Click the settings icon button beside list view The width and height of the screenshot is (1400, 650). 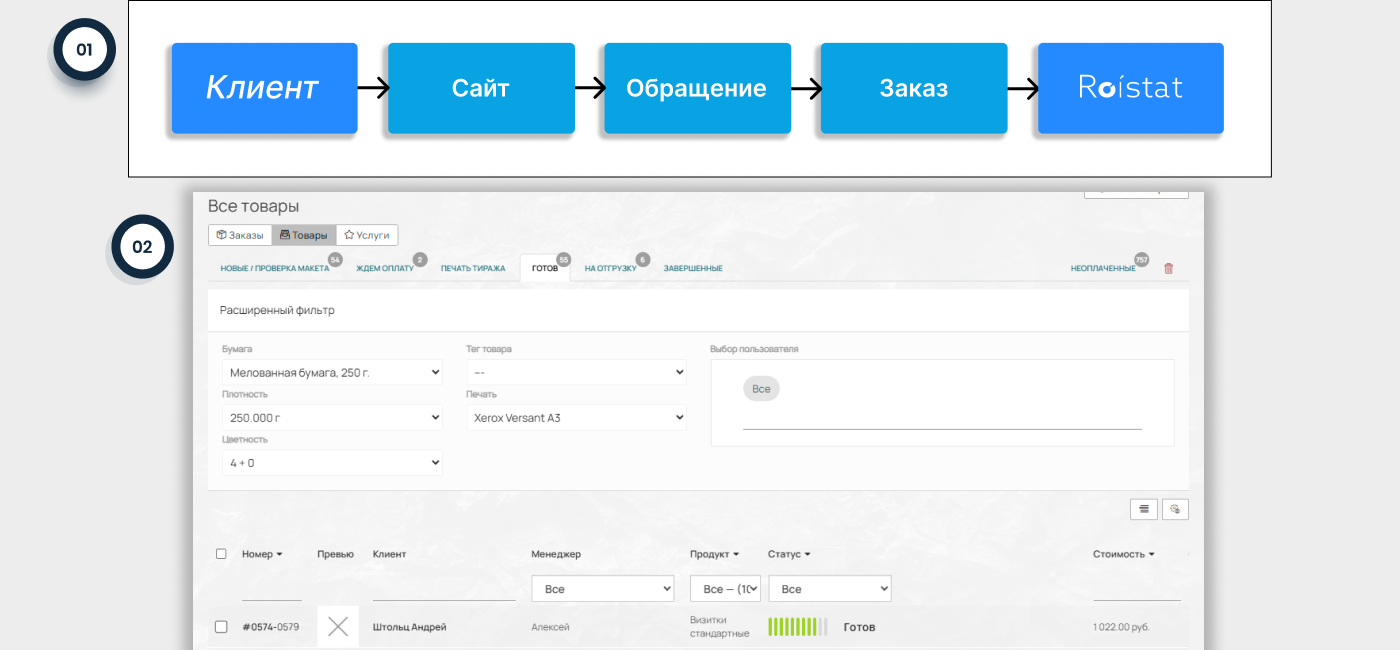point(1175,509)
